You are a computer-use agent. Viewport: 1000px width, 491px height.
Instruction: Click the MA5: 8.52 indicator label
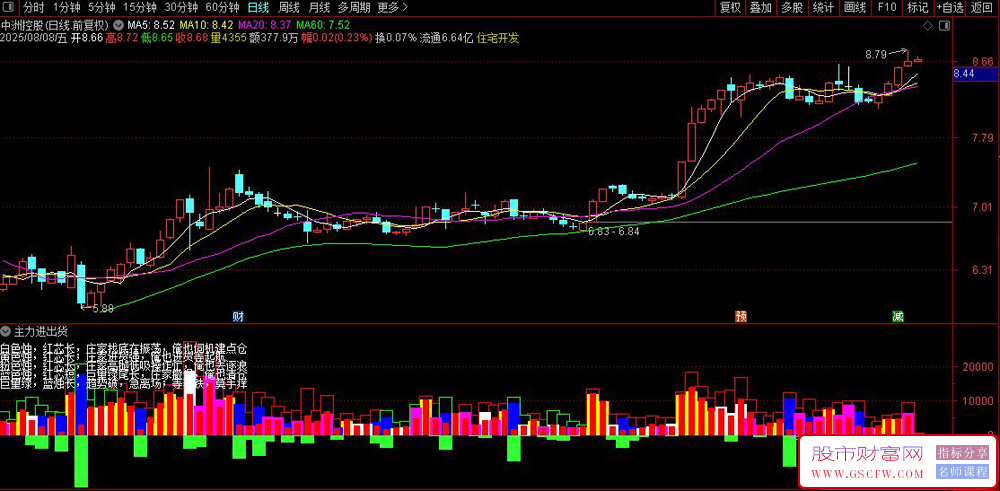coord(151,26)
